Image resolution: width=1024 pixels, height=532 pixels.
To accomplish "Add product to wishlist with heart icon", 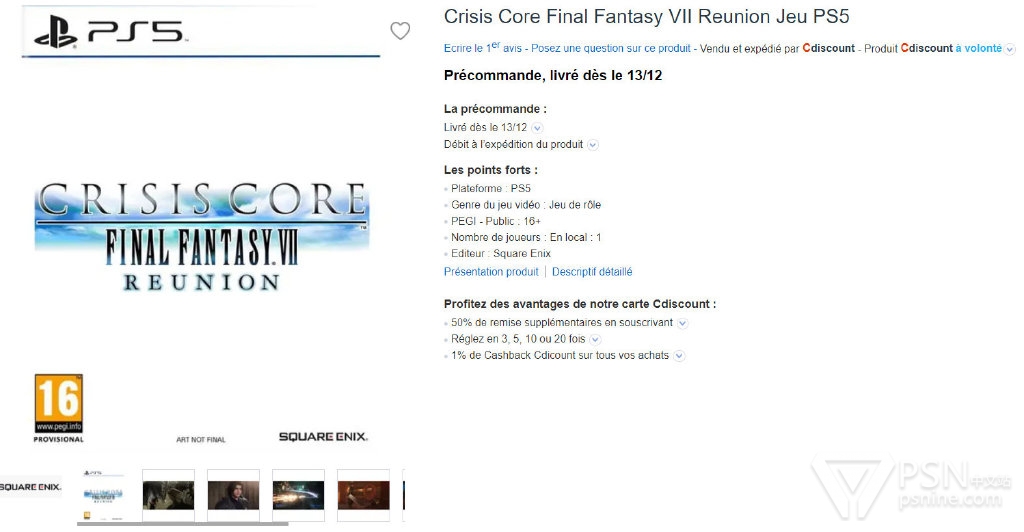I will tap(400, 31).
